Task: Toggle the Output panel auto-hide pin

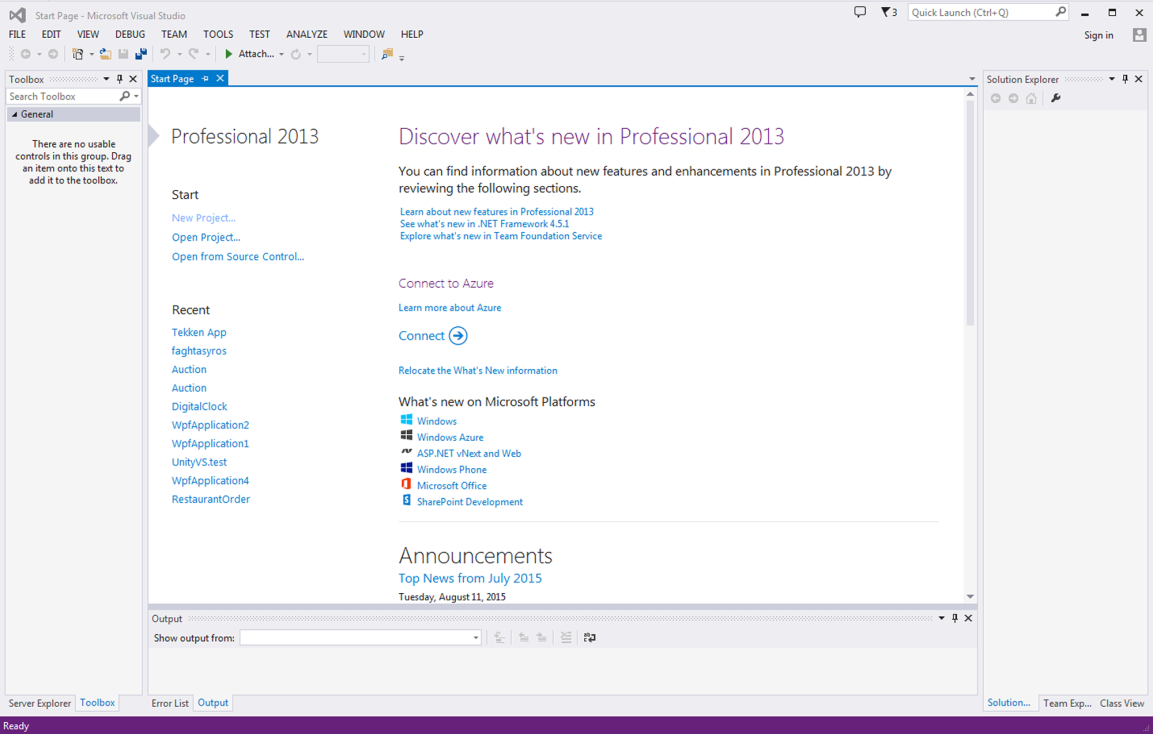Action: [955, 619]
